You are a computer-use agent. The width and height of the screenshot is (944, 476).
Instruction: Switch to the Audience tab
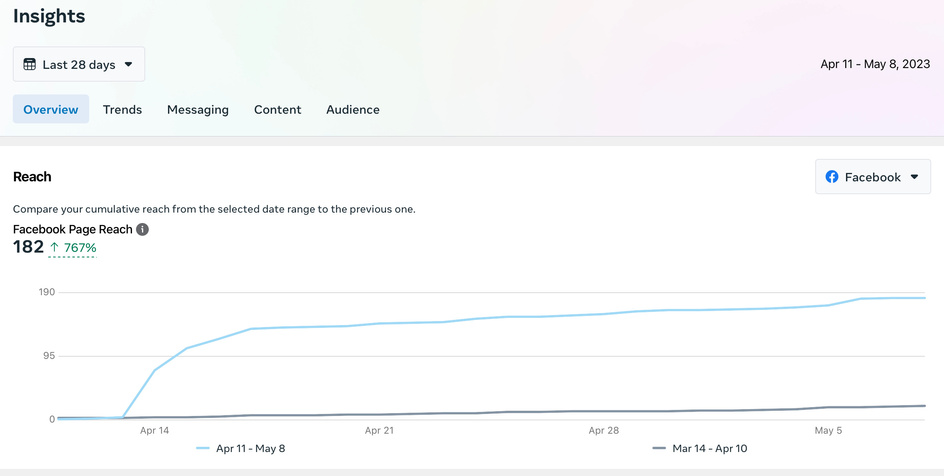pos(353,110)
